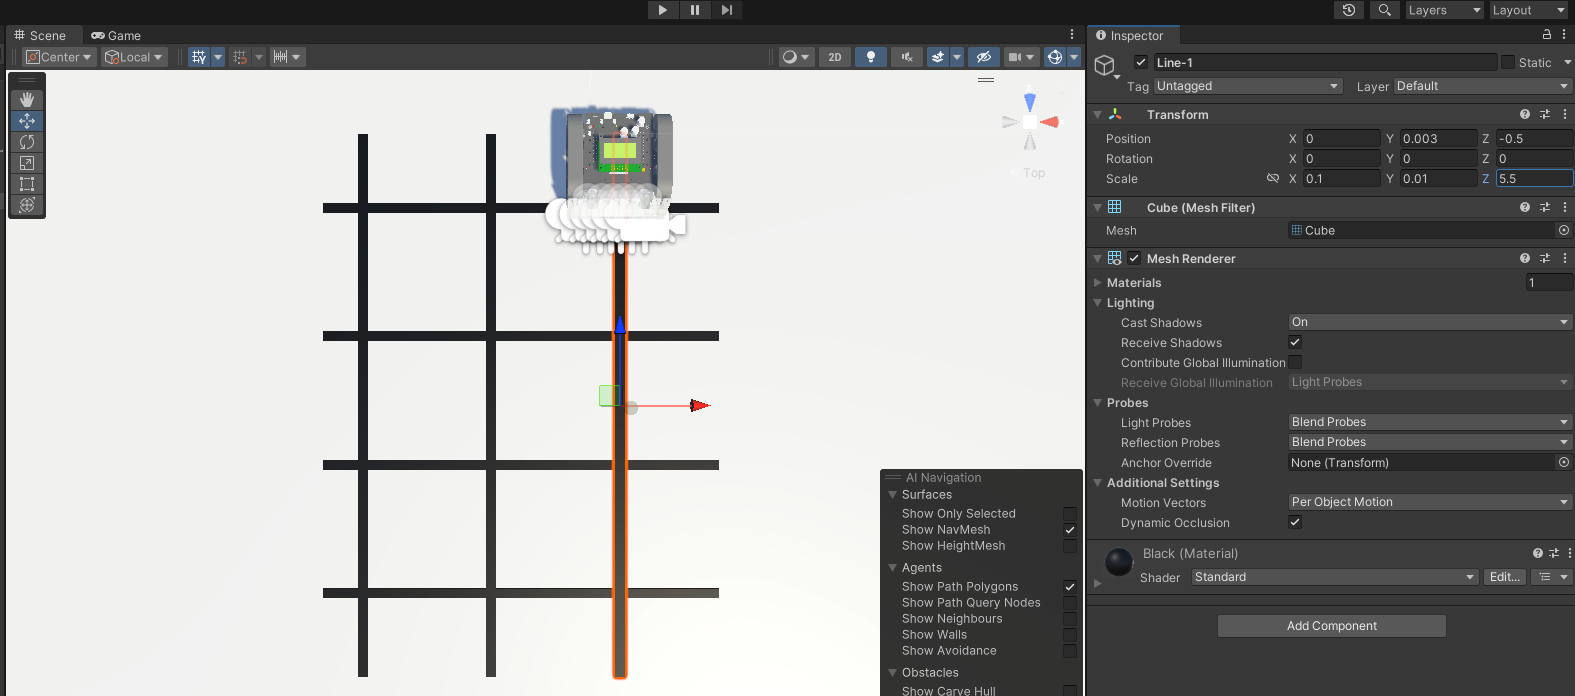Select the Move tool
The width and height of the screenshot is (1575, 696).
point(27,121)
